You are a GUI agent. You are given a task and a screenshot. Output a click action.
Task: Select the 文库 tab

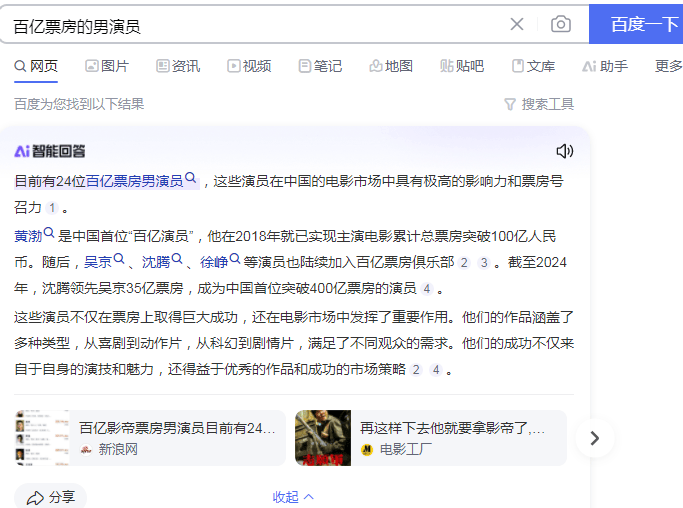click(533, 66)
